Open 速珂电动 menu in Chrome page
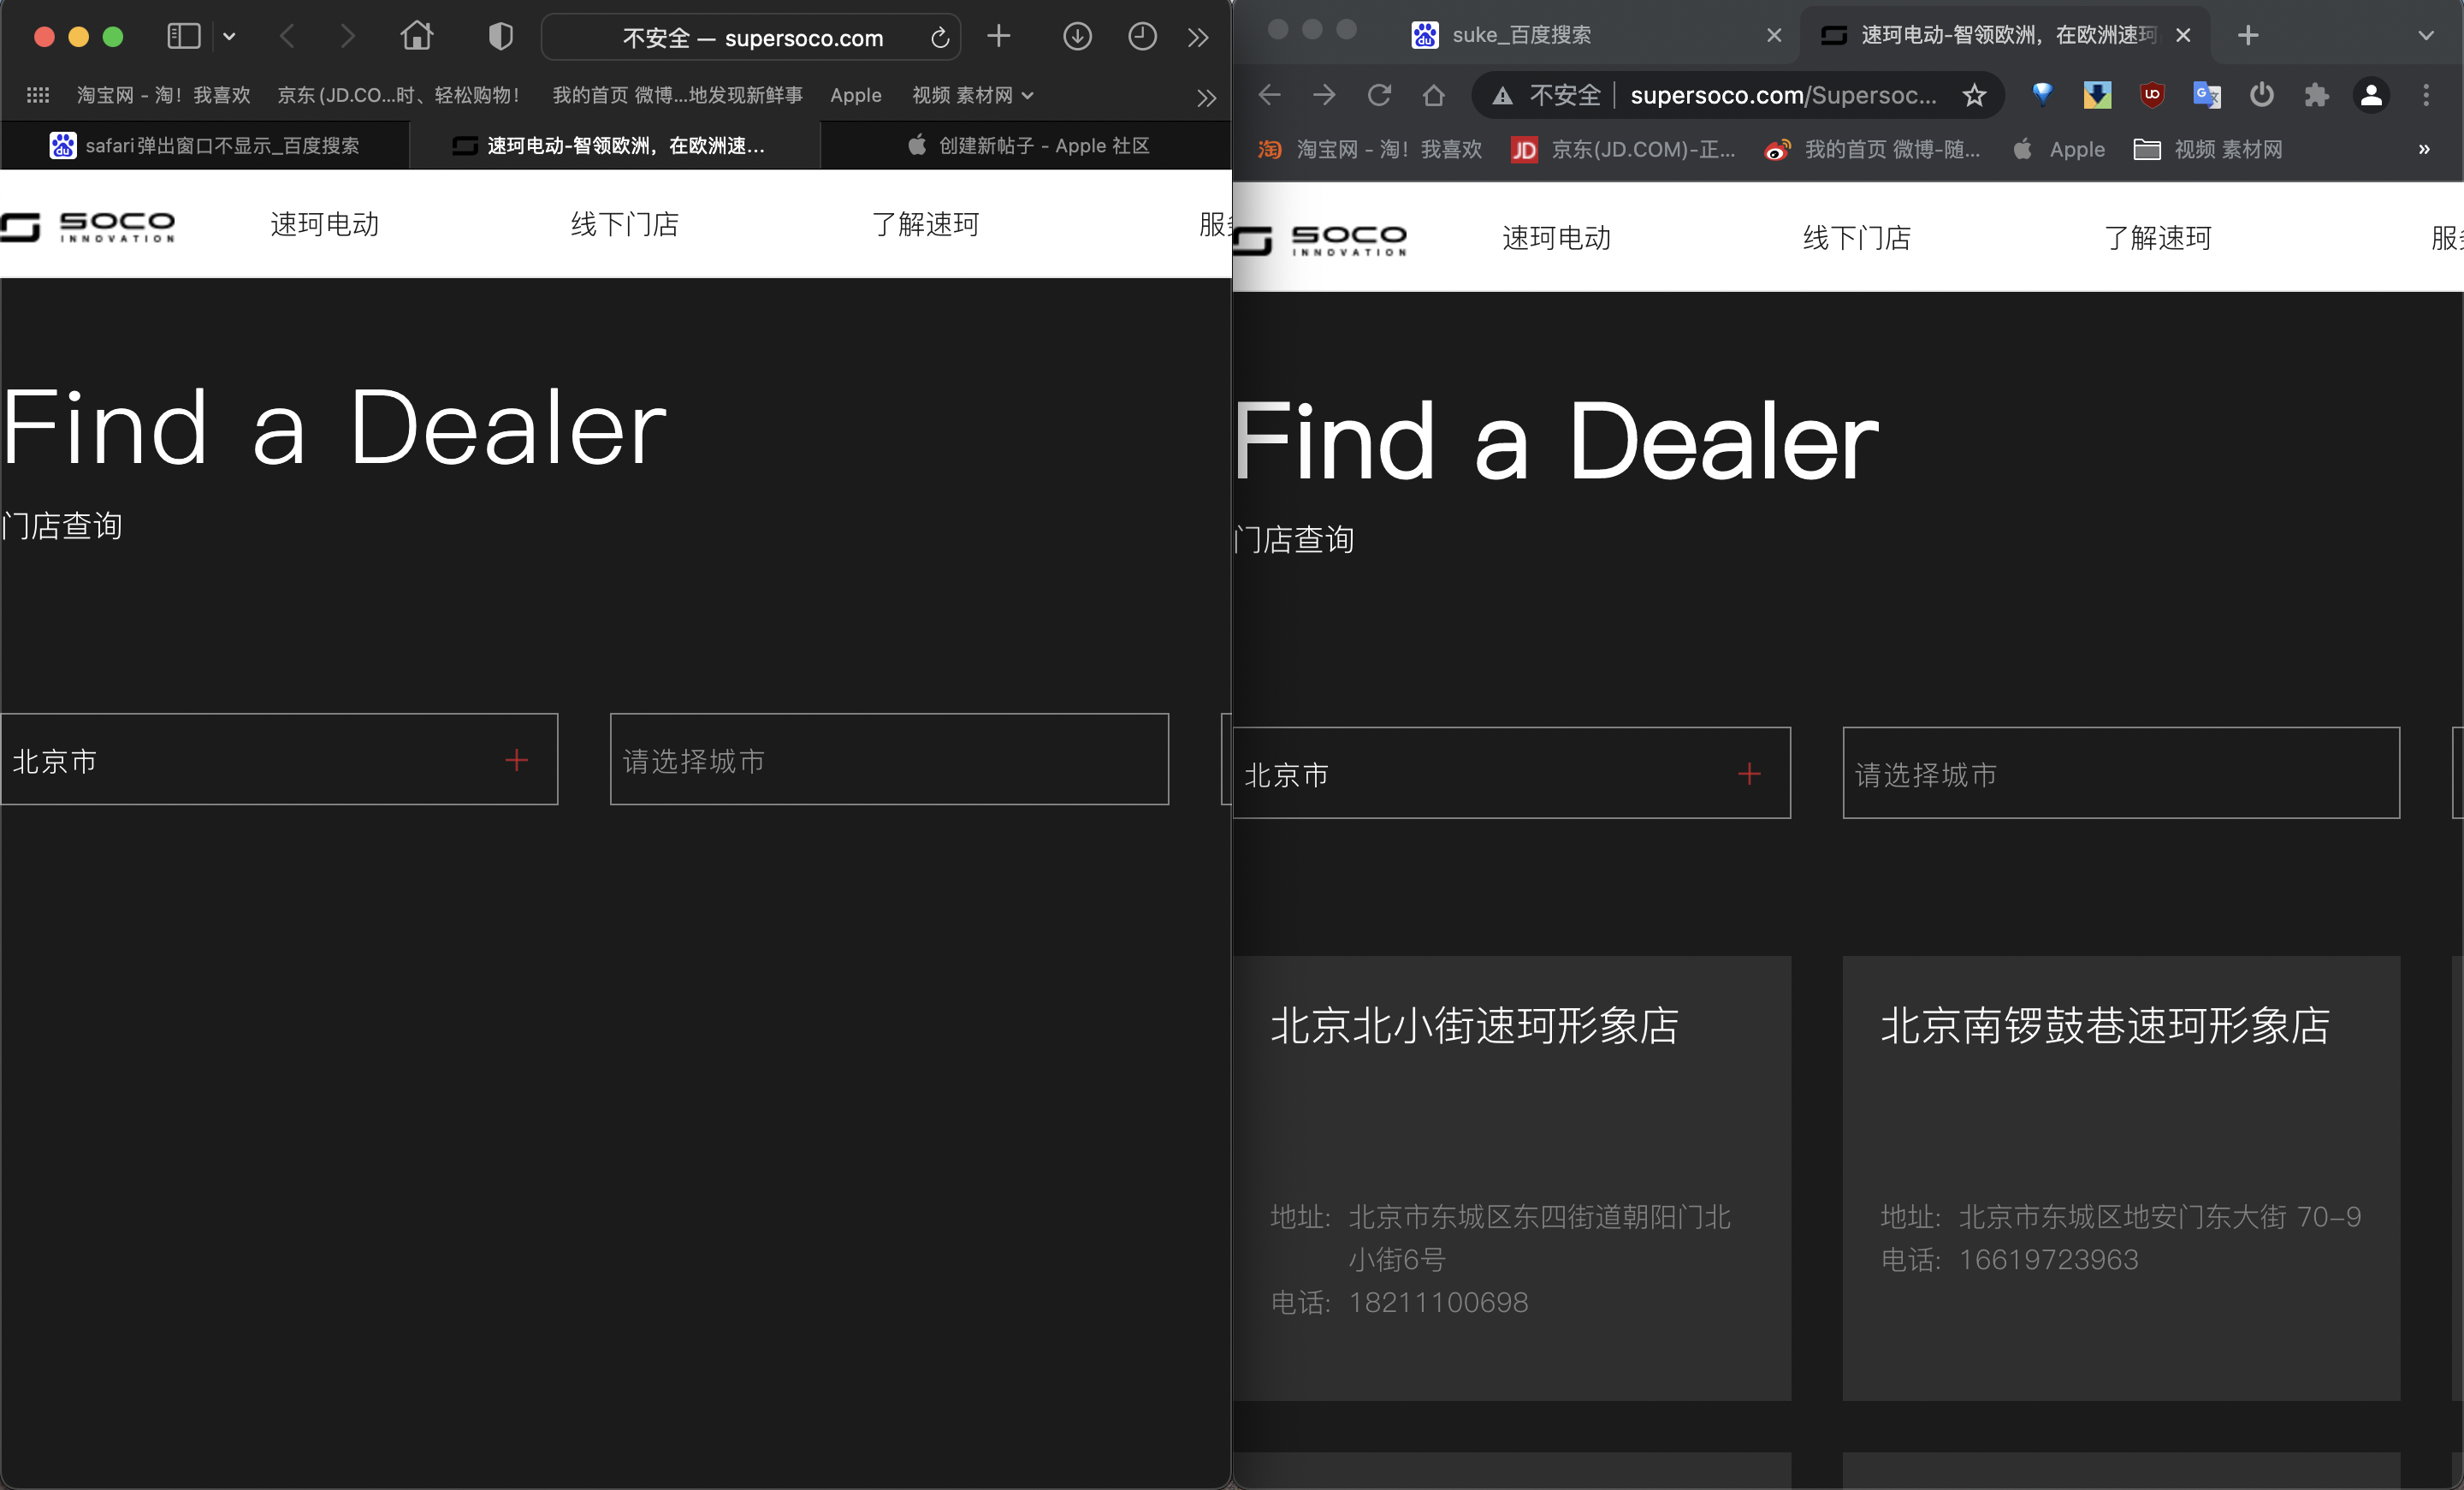2464x1490 pixels. click(x=1557, y=238)
